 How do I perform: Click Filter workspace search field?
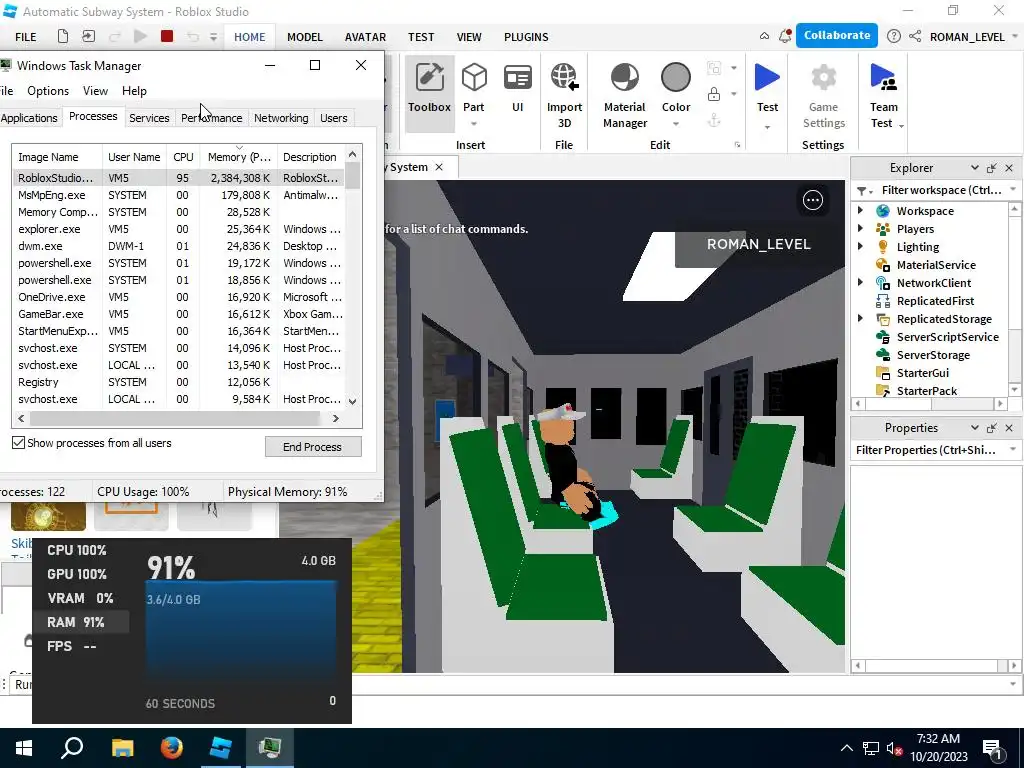pyautogui.click(x=940, y=190)
